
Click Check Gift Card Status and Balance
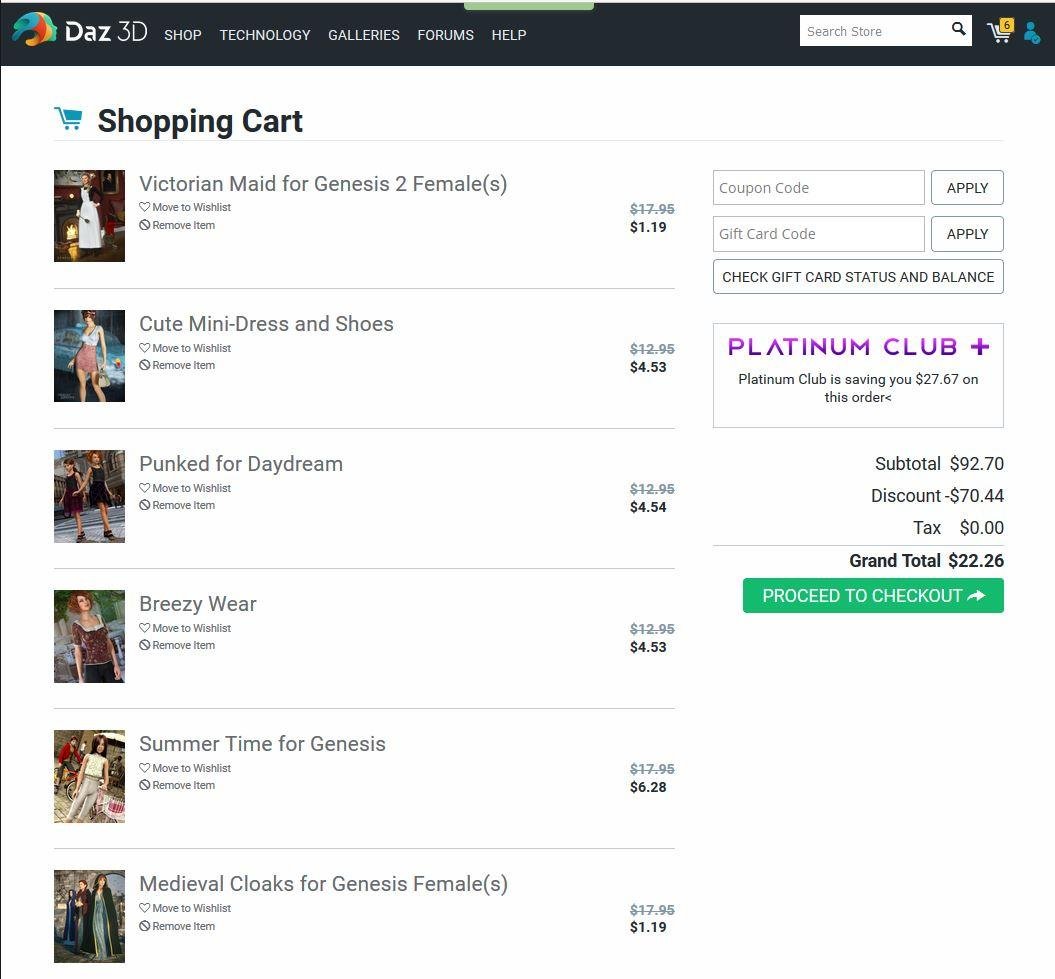tap(858, 277)
